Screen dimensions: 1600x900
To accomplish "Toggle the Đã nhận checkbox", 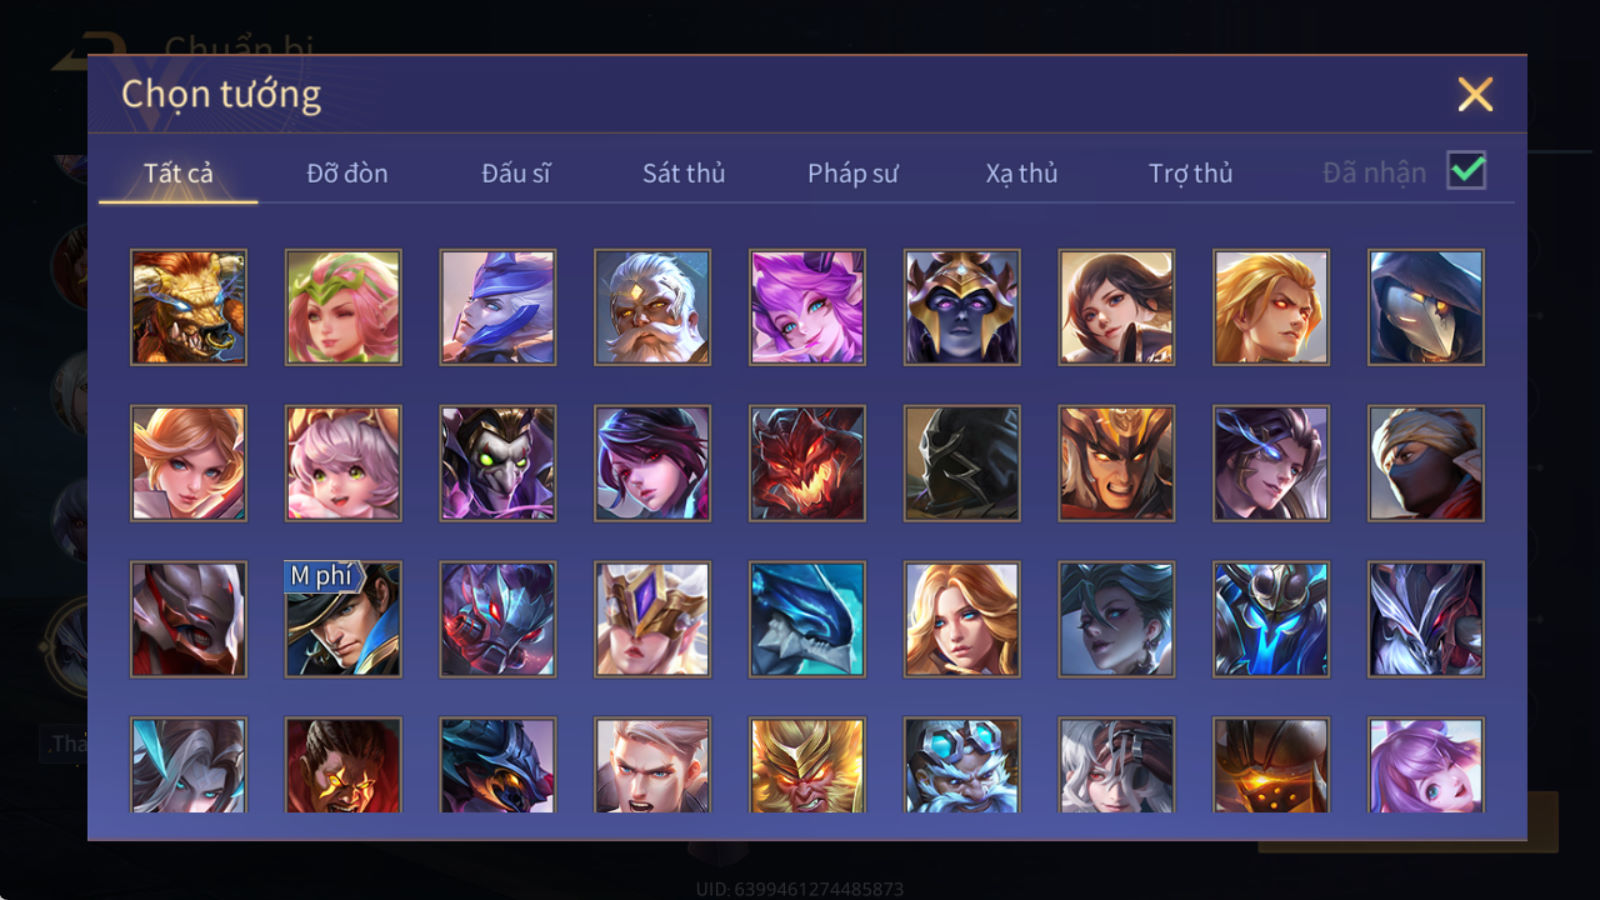I will [x=1467, y=171].
